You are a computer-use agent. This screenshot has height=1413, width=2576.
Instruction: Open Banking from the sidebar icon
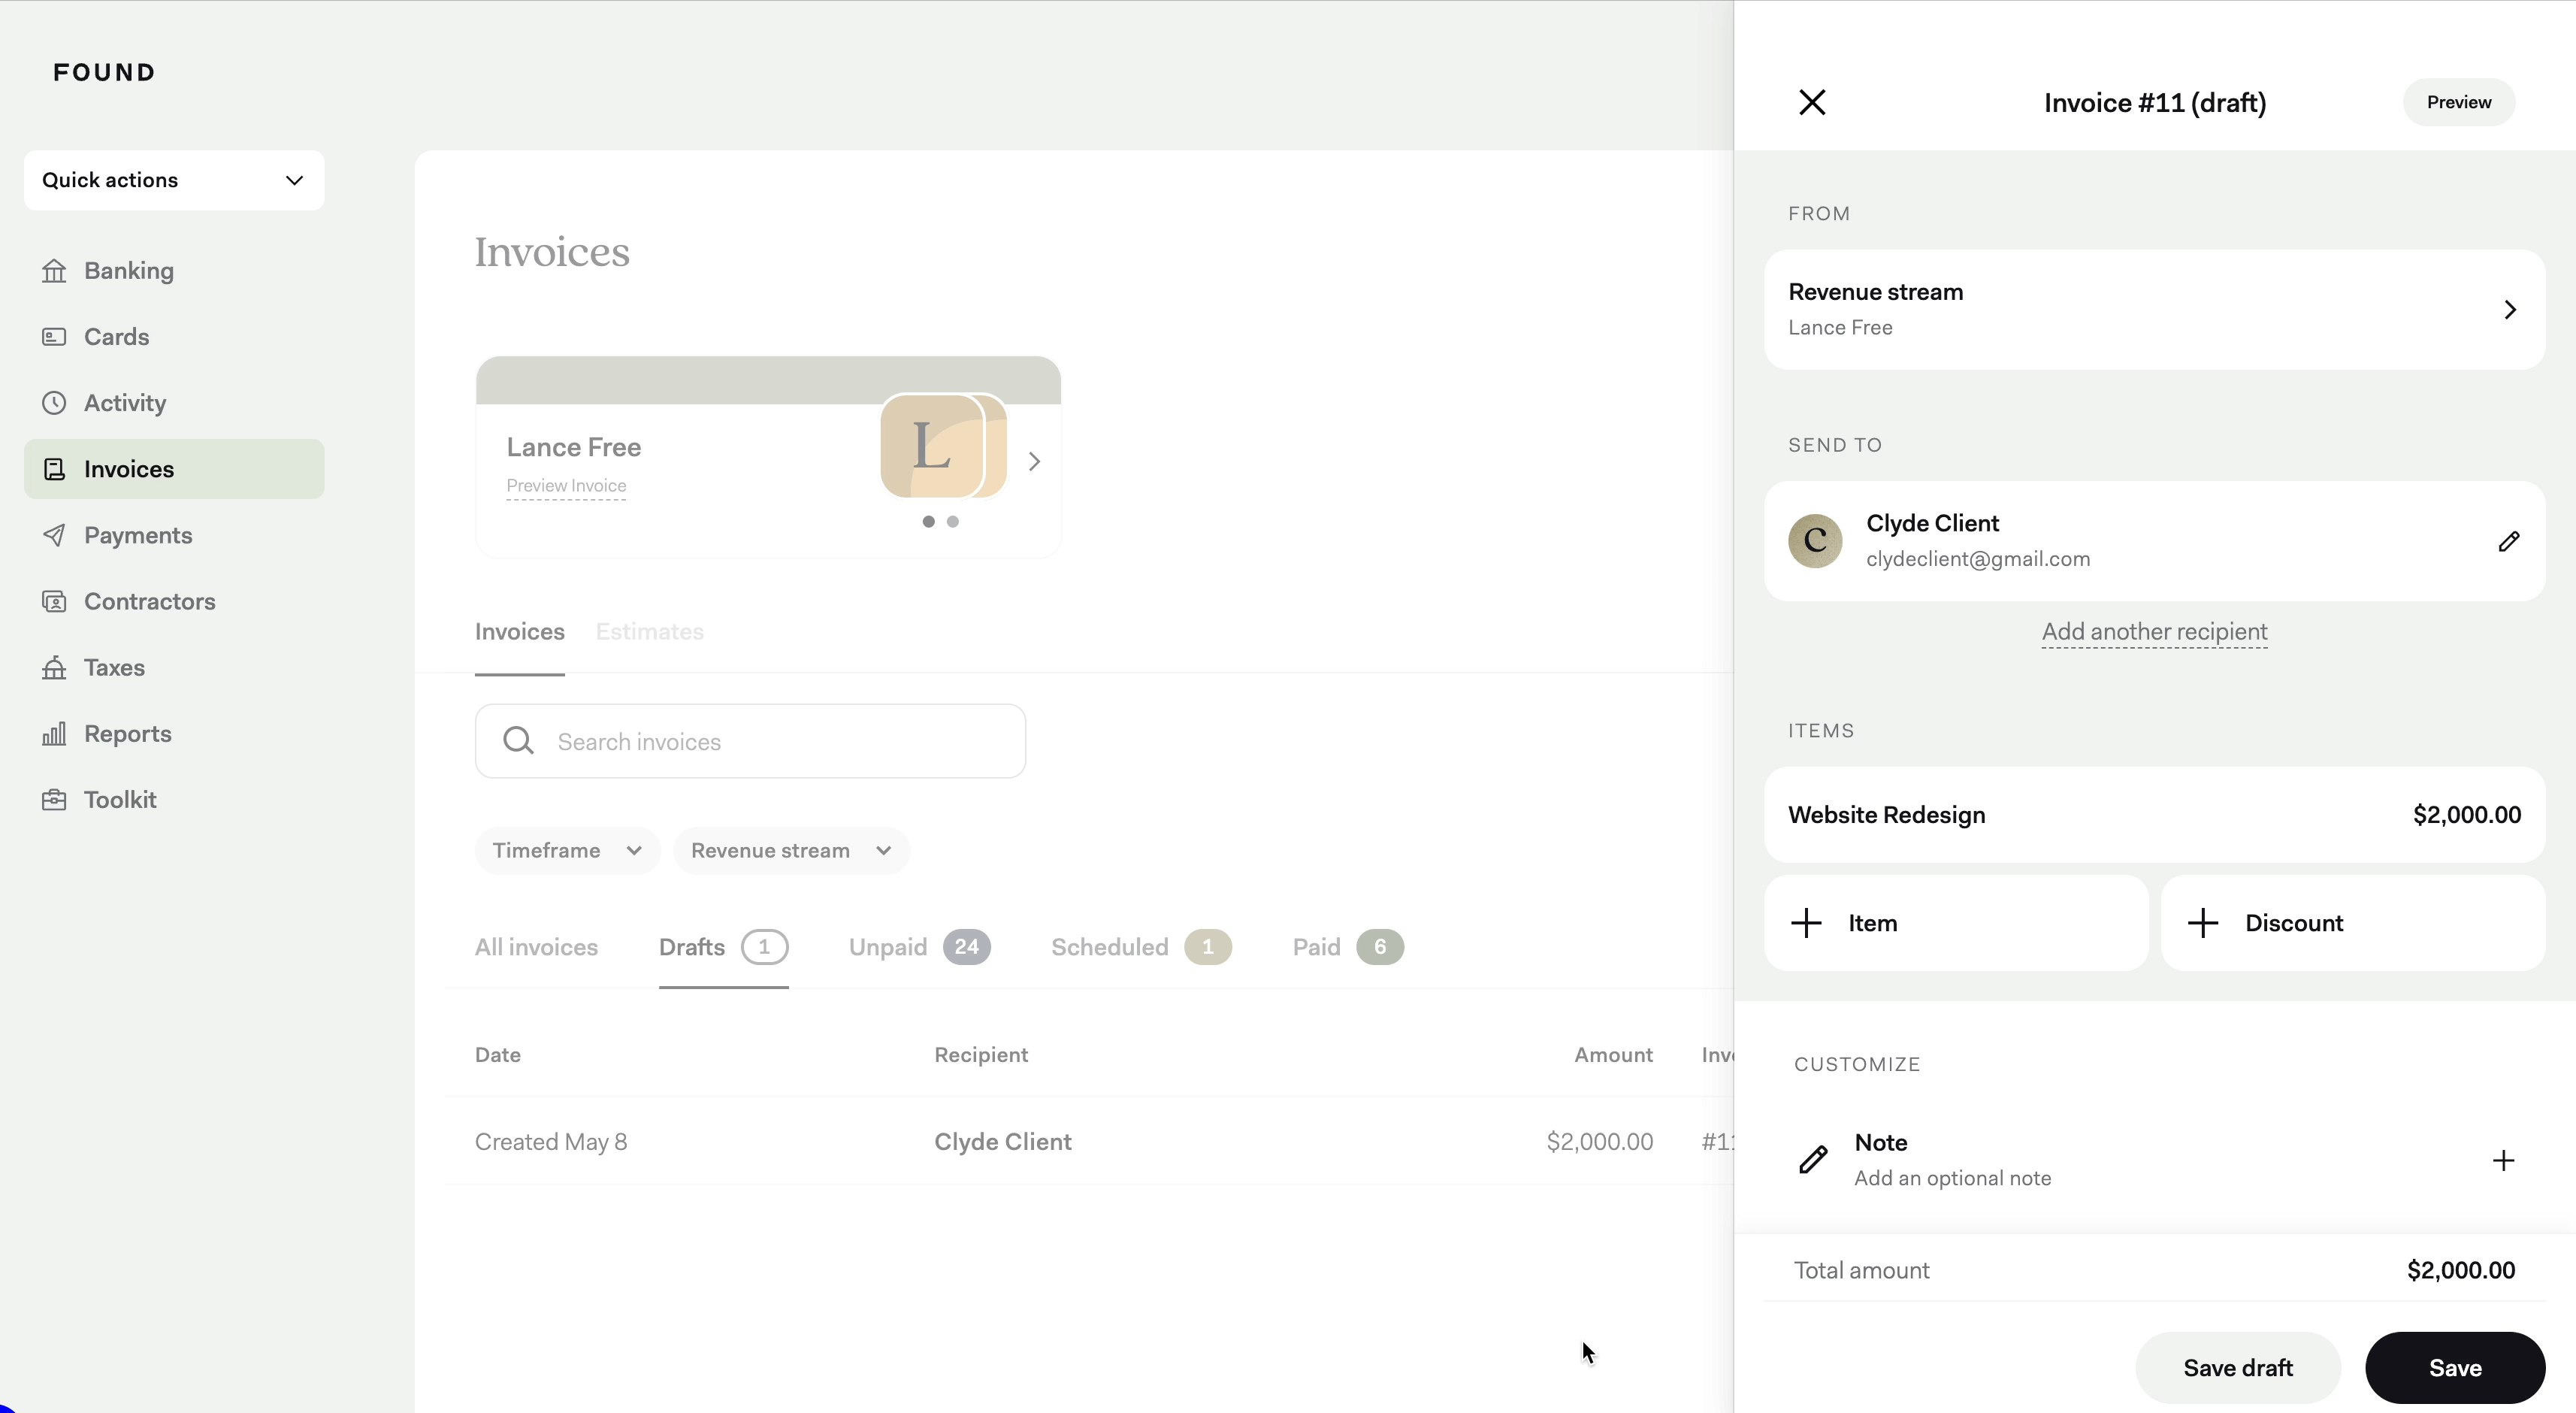click(x=54, y=271)
